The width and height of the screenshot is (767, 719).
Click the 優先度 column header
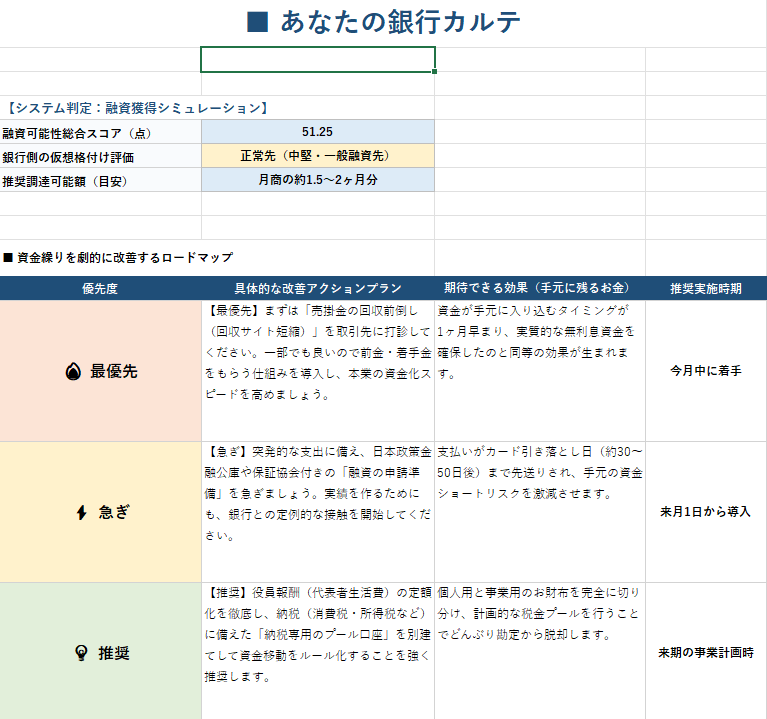point(100,288)
